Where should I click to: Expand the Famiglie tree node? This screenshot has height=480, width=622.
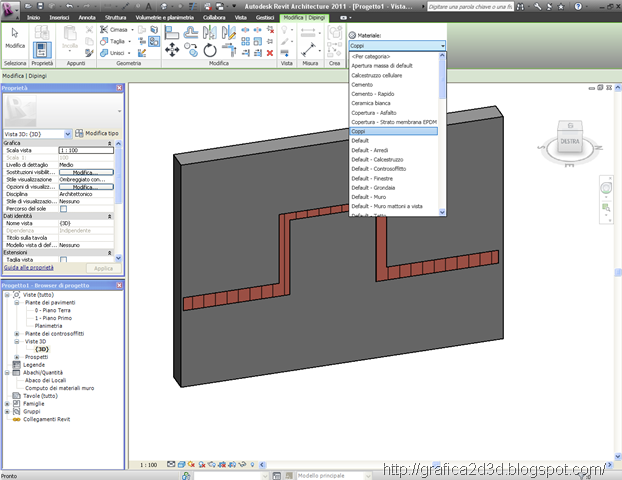(x=7, y=403)
